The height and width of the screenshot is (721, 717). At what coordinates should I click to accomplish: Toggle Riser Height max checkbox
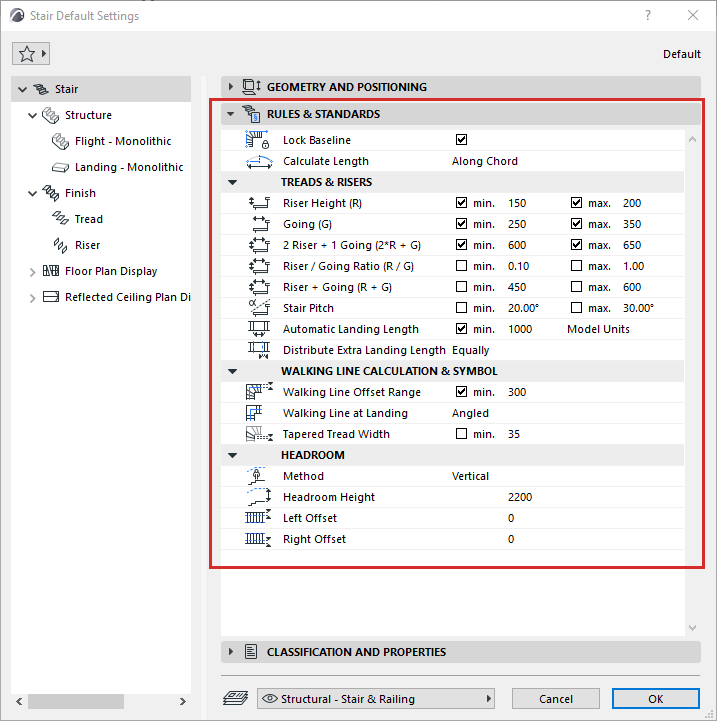click(x=576, y=203)
